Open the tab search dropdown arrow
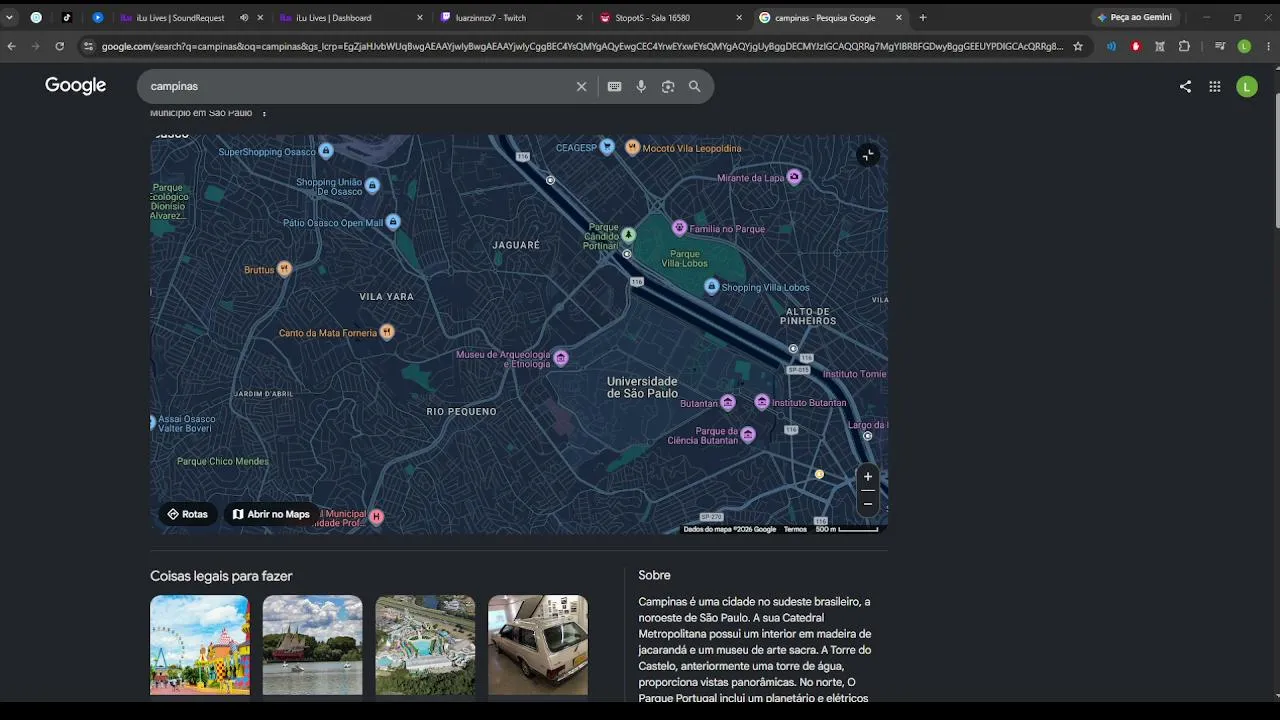Image resolution: width=1280 pixels, height=720 pixels. pyautogui.click(x=9, y=17)
